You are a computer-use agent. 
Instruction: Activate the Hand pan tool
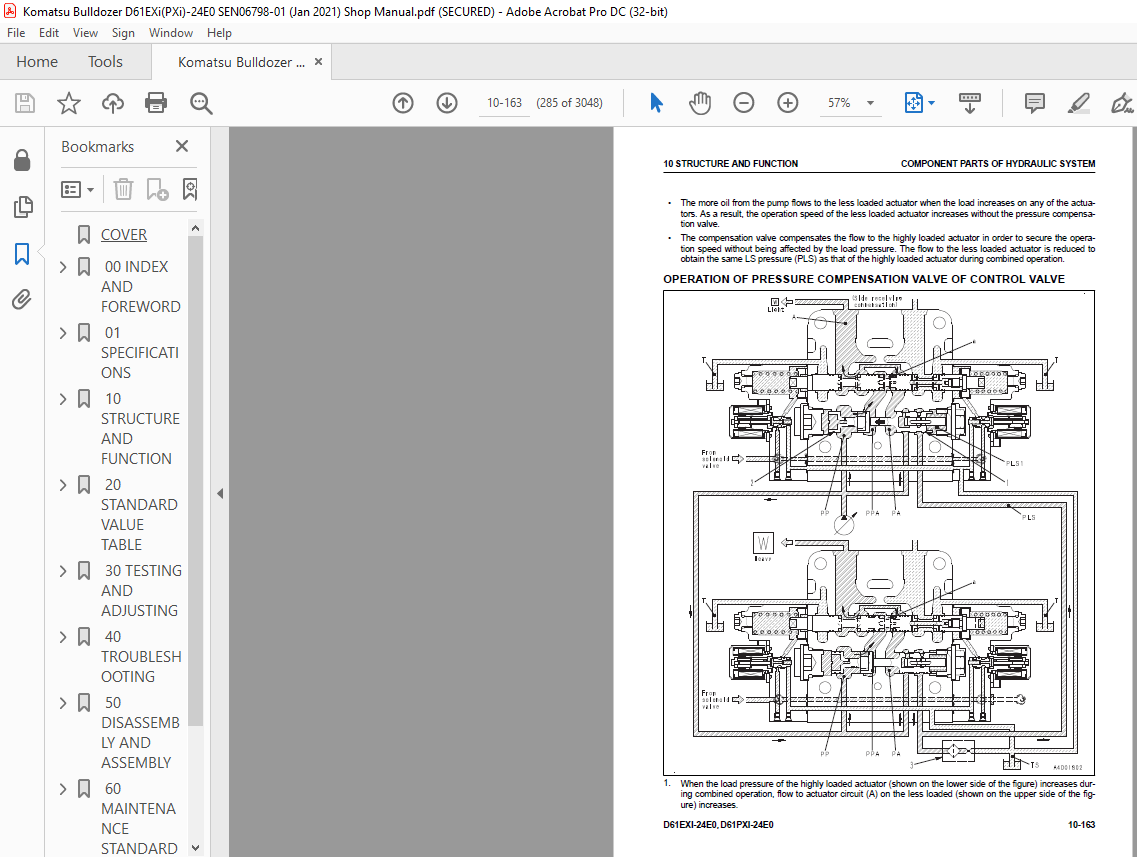coord(700,103)
